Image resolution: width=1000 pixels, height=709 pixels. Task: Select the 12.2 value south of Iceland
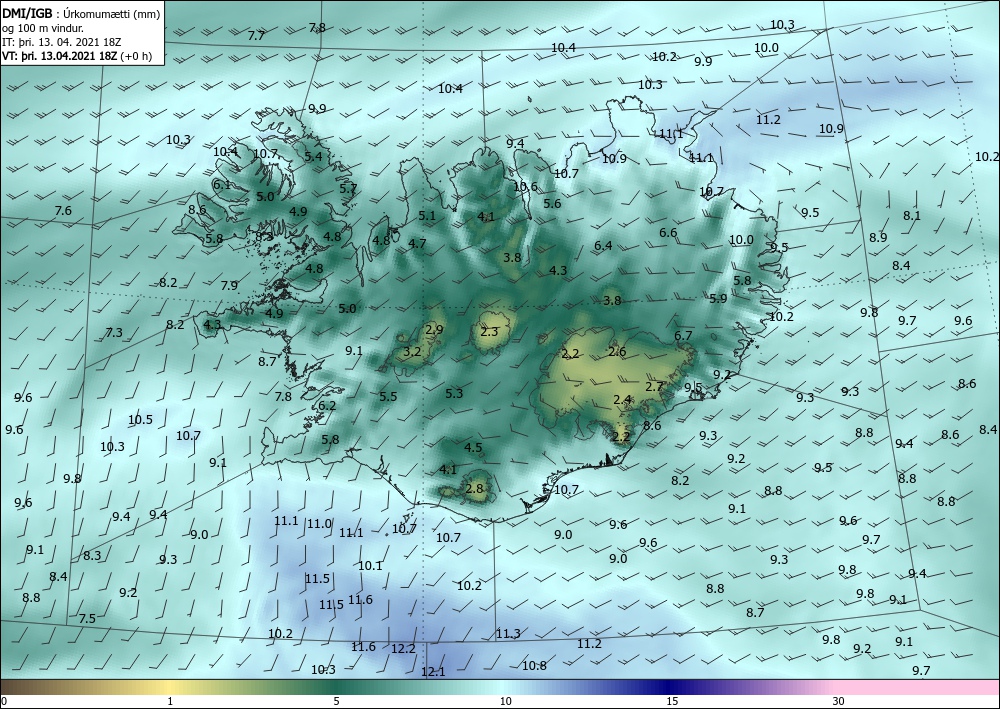403,648
